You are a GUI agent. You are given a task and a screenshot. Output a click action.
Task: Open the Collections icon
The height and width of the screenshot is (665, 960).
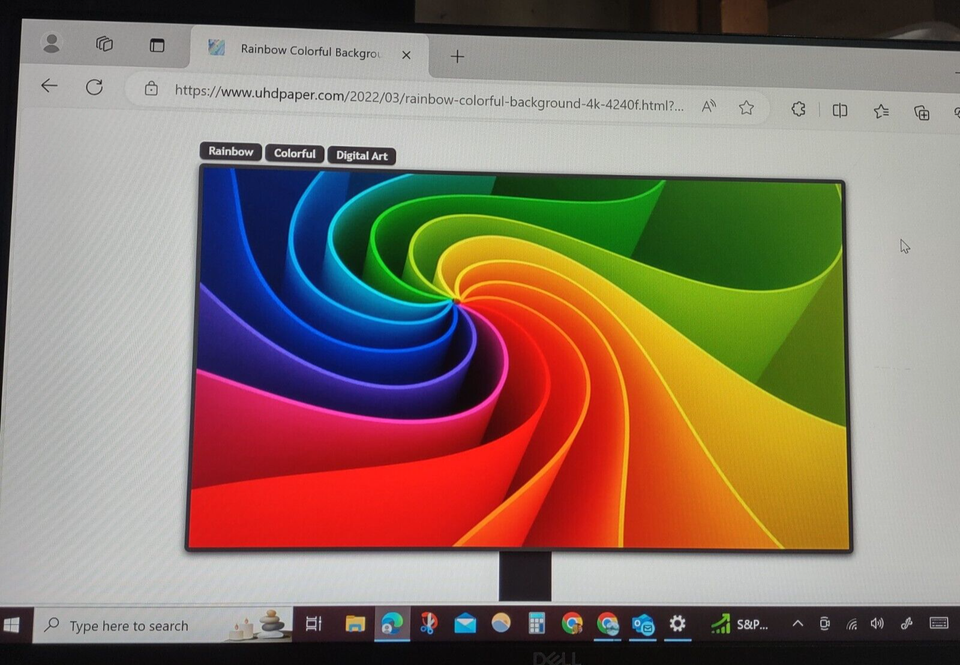(920, 113)
